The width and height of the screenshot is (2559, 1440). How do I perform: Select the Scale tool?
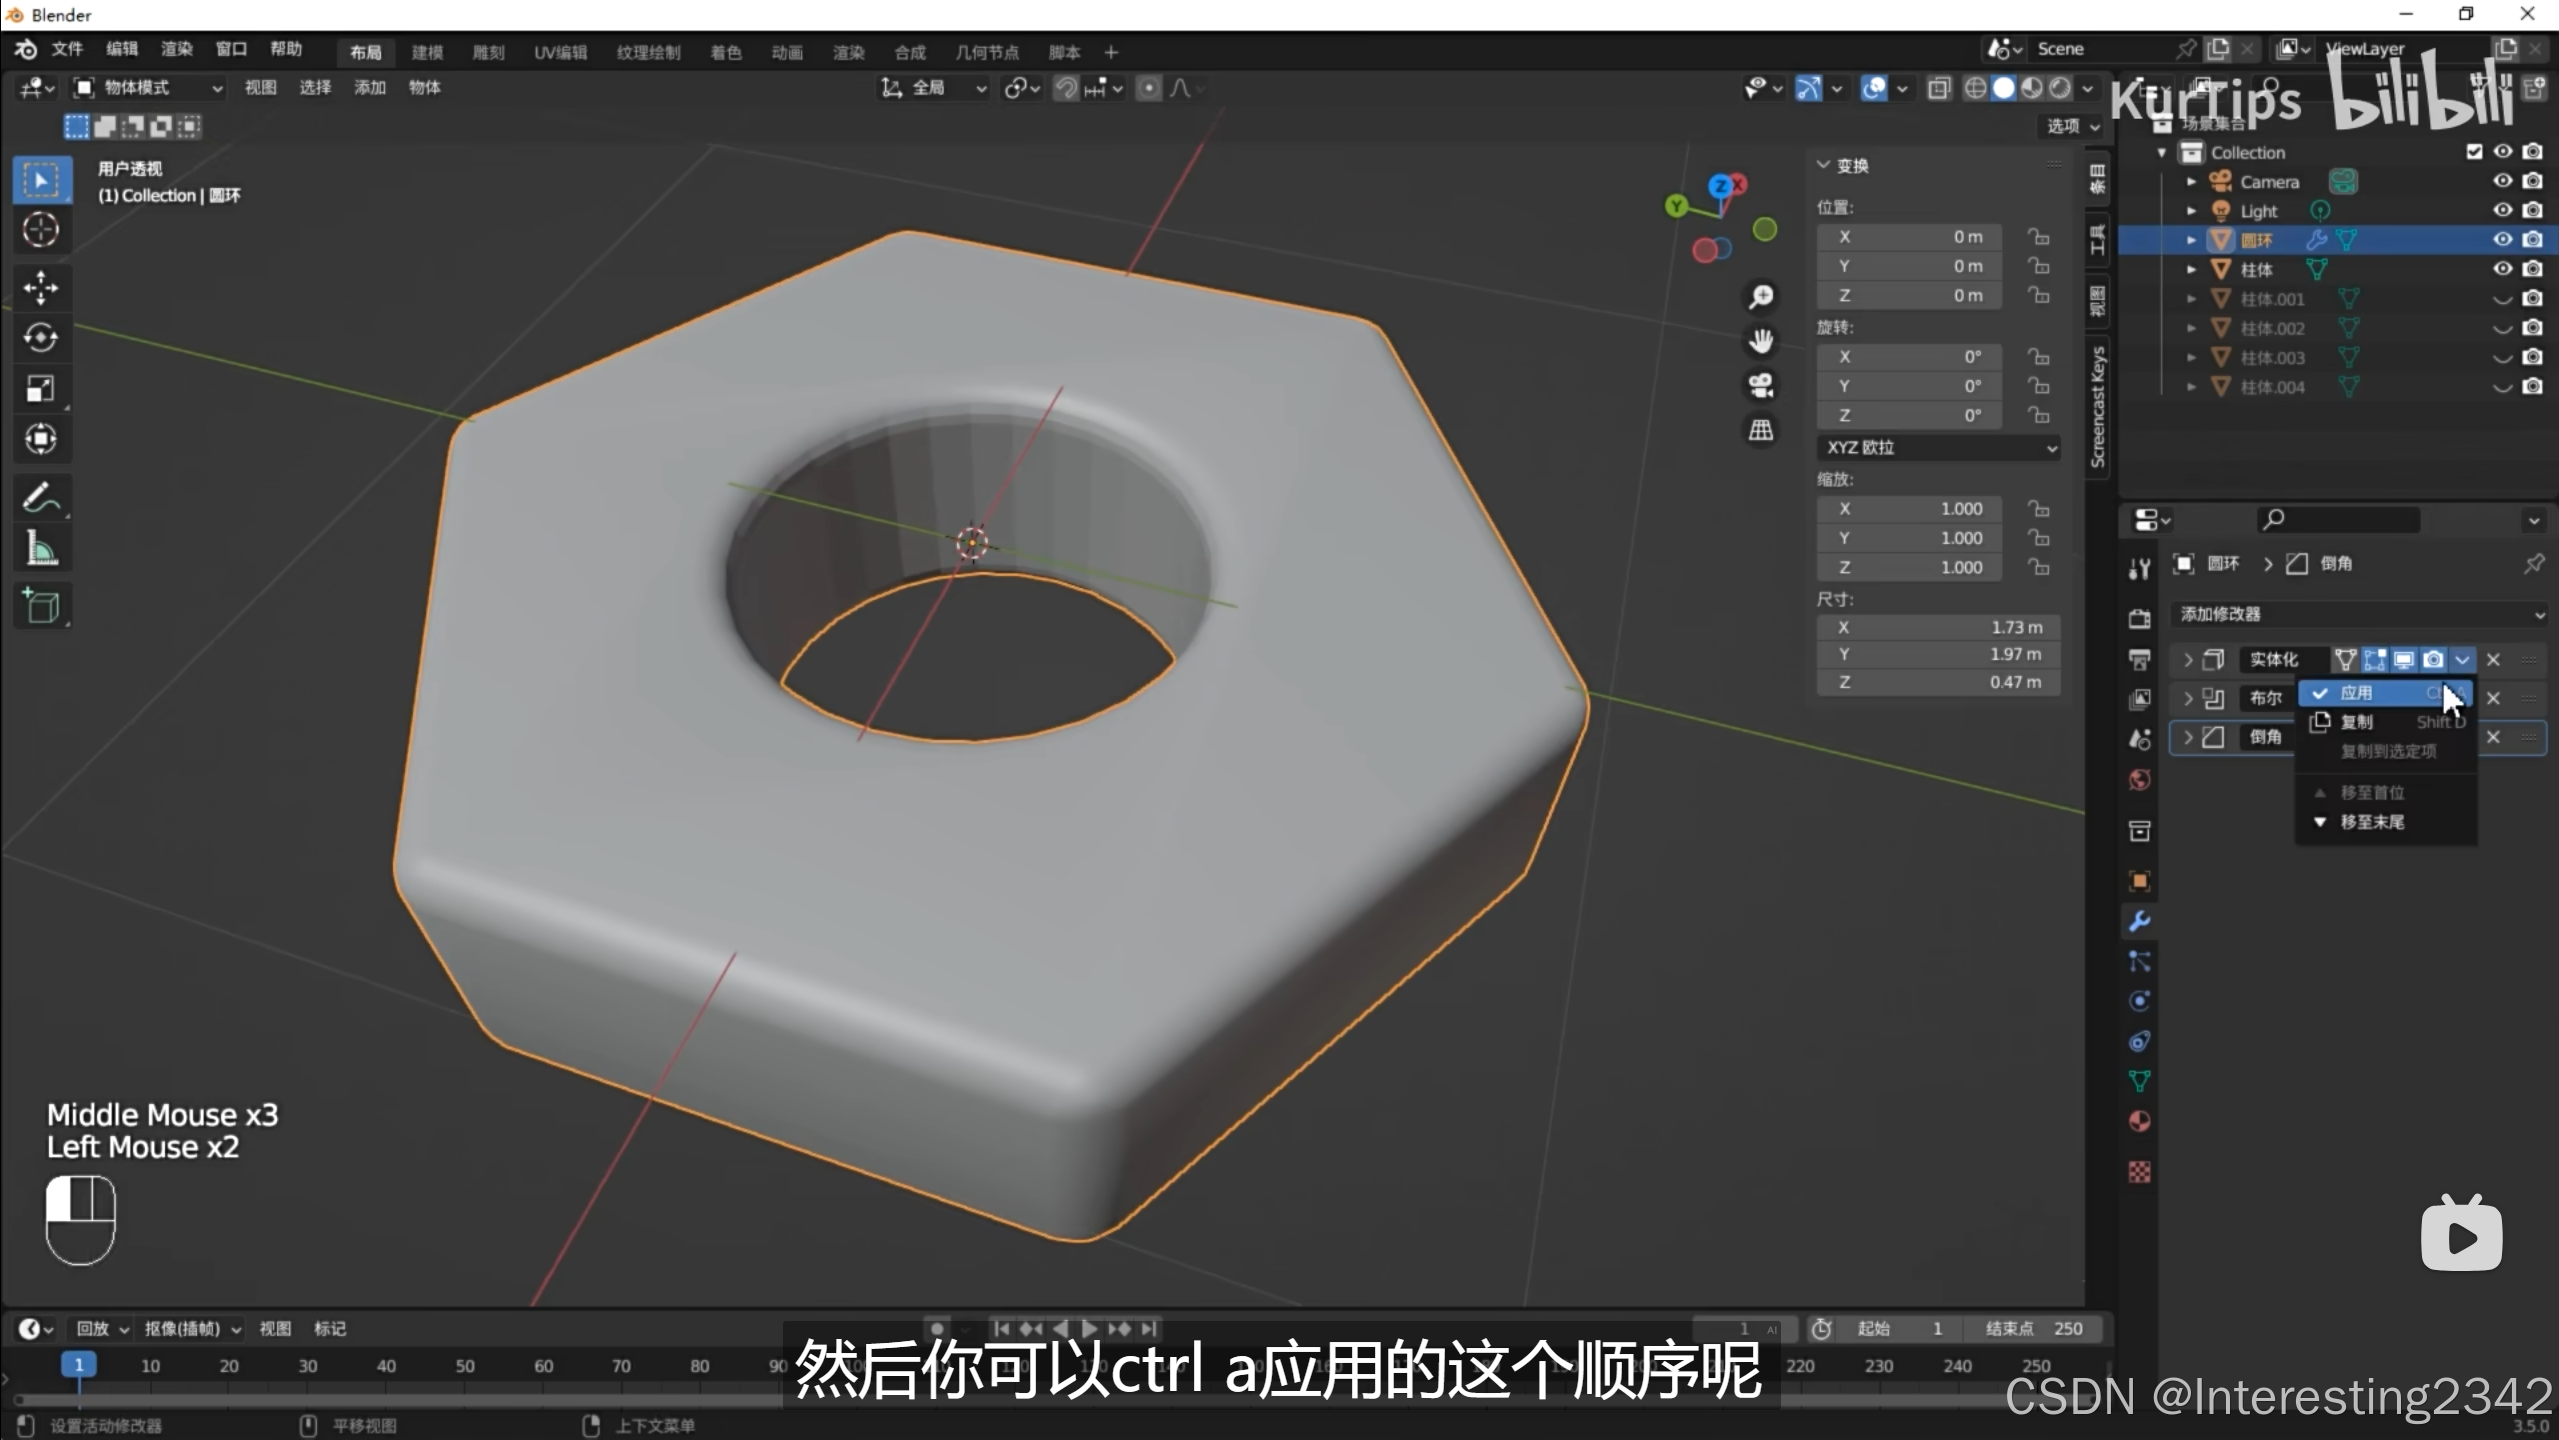click(40, 389)
